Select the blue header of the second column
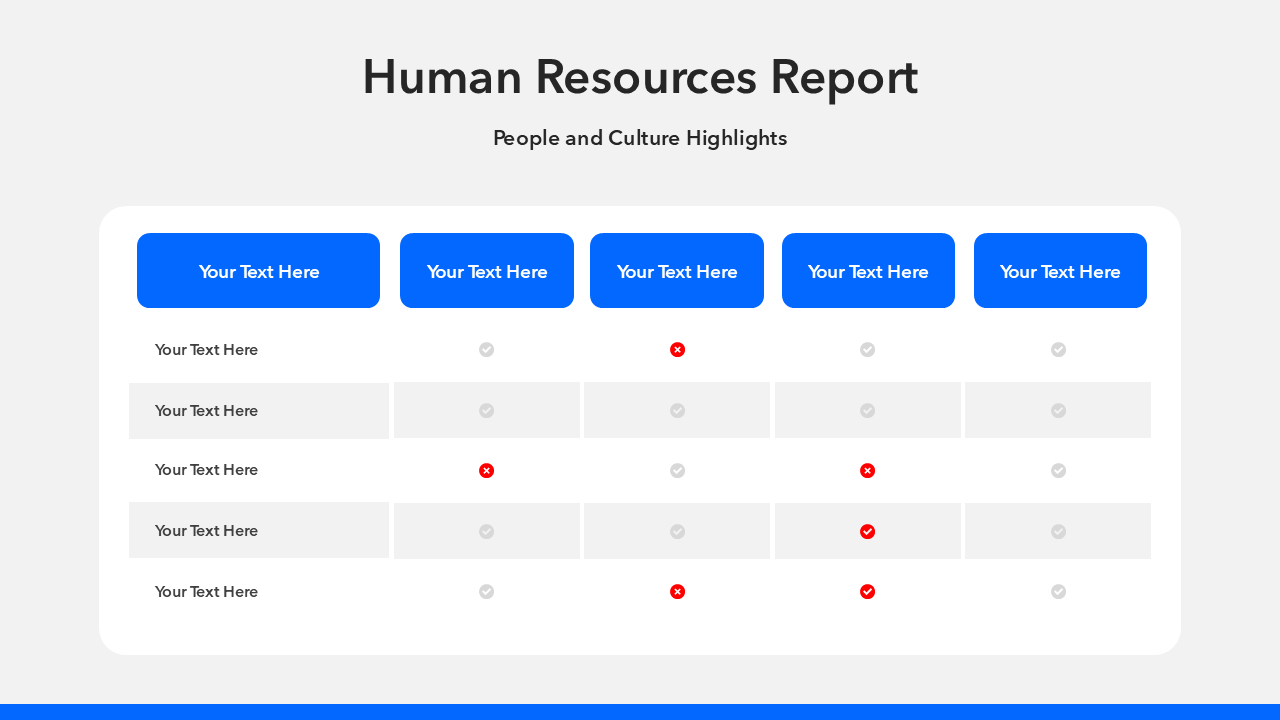This screenshot has height=720, width=1280. (487, 271)
